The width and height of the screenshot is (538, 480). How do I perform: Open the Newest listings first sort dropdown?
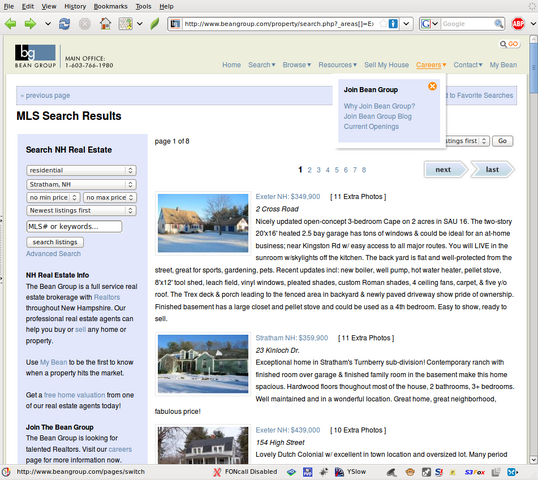tap(81, 210)
